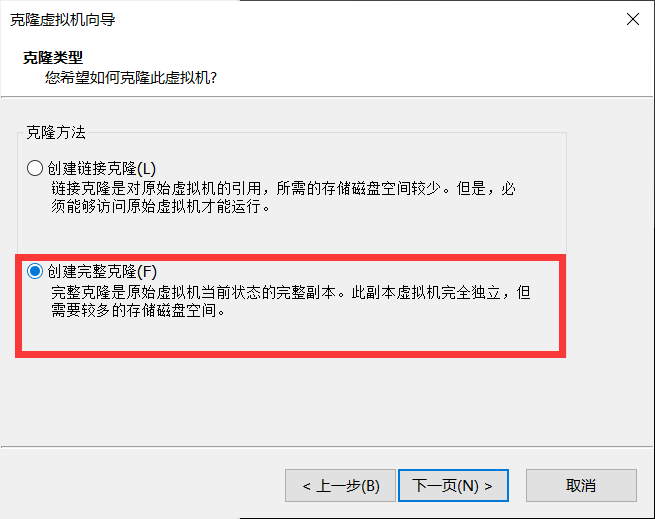The image size is (655, 519).
Task: Select the 创建完整克隆(F) radio button
Action: [35, 271]
